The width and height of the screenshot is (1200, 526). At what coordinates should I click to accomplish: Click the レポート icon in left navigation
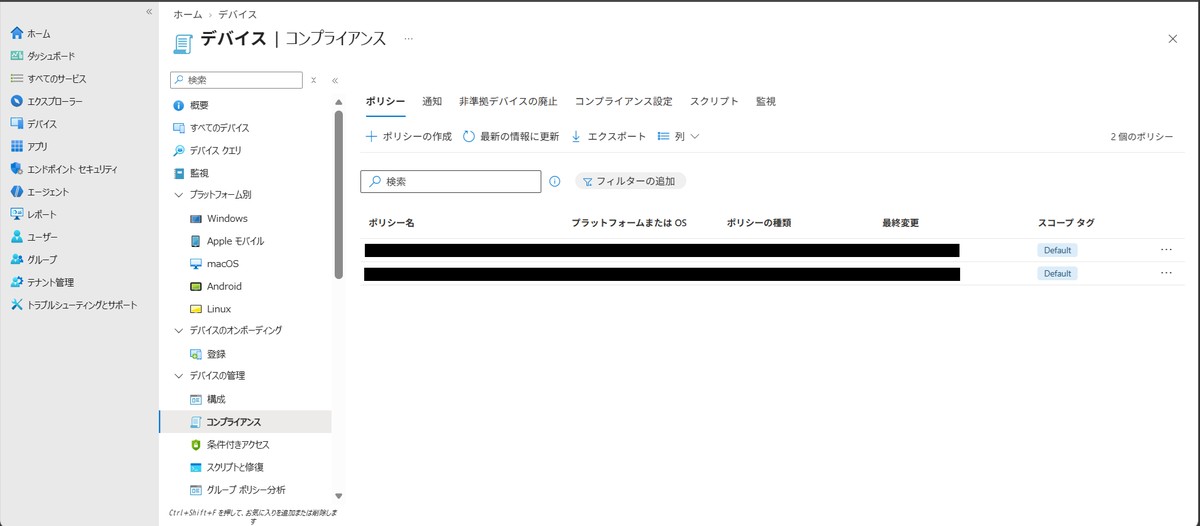16,214
